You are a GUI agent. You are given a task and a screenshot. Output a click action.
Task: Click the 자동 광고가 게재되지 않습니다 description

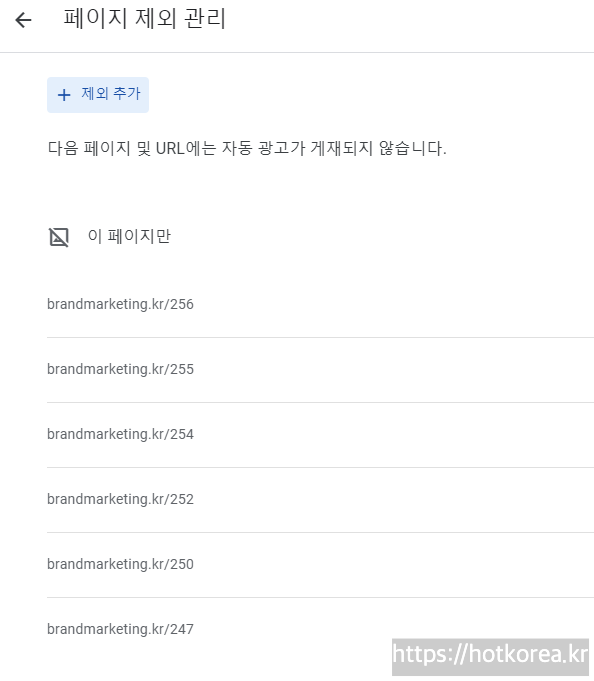247,149
